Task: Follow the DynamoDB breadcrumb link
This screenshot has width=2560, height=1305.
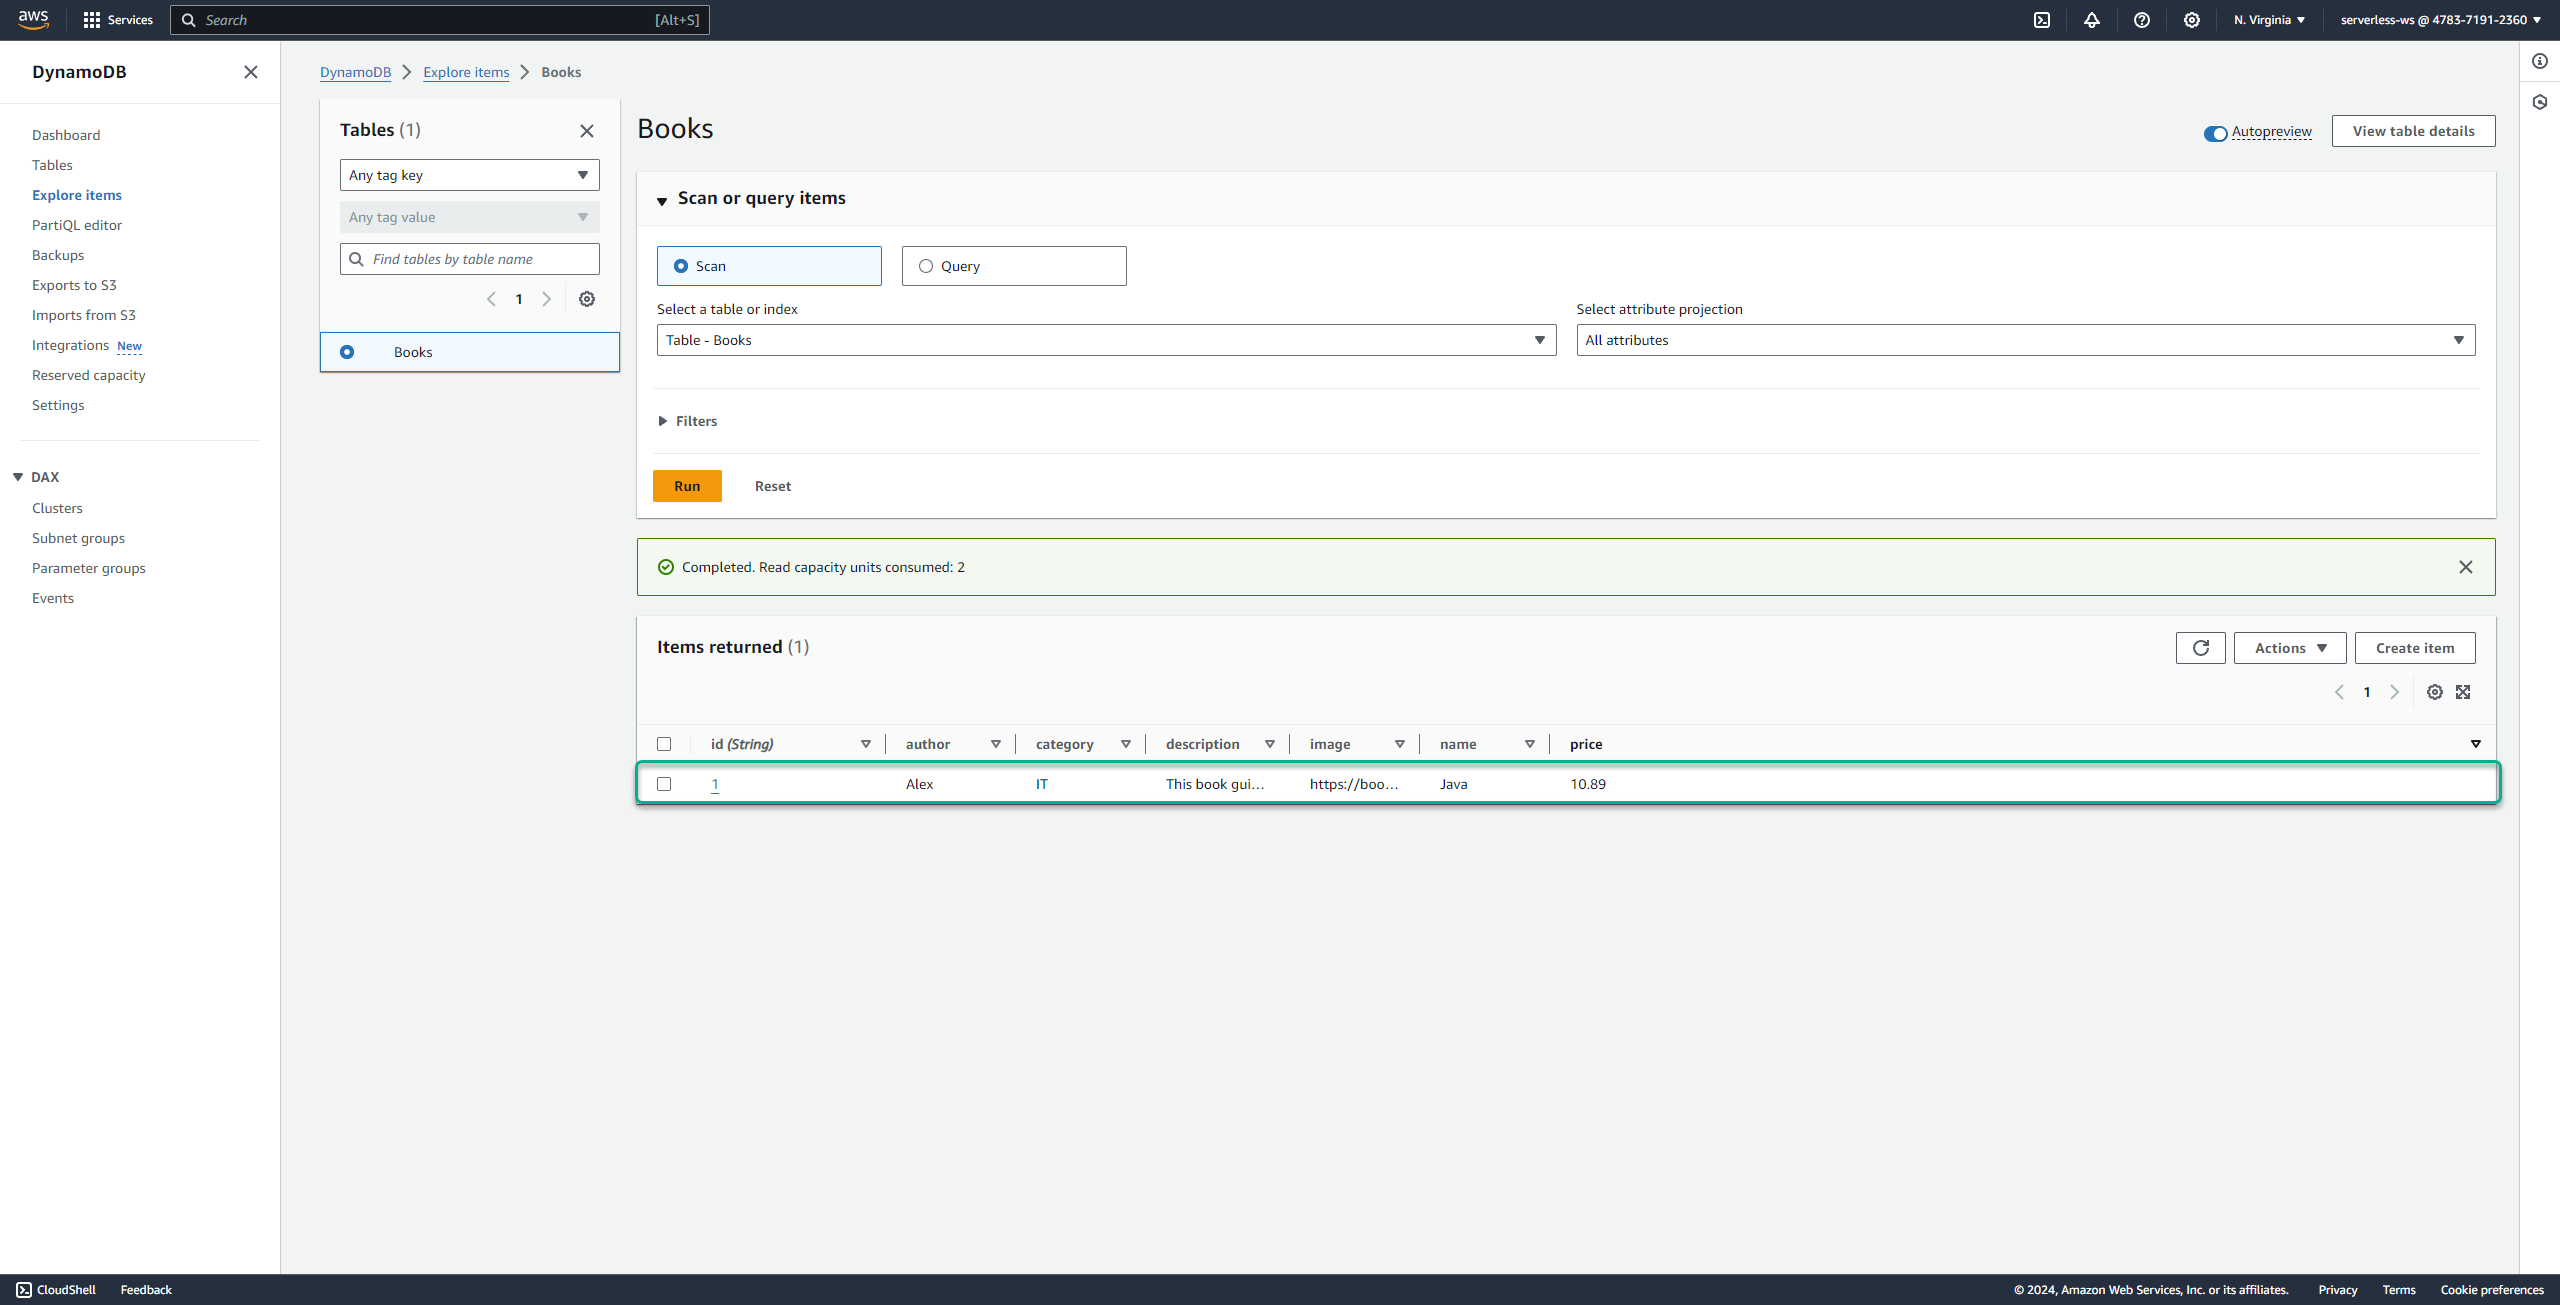Action: pos(355,72)
